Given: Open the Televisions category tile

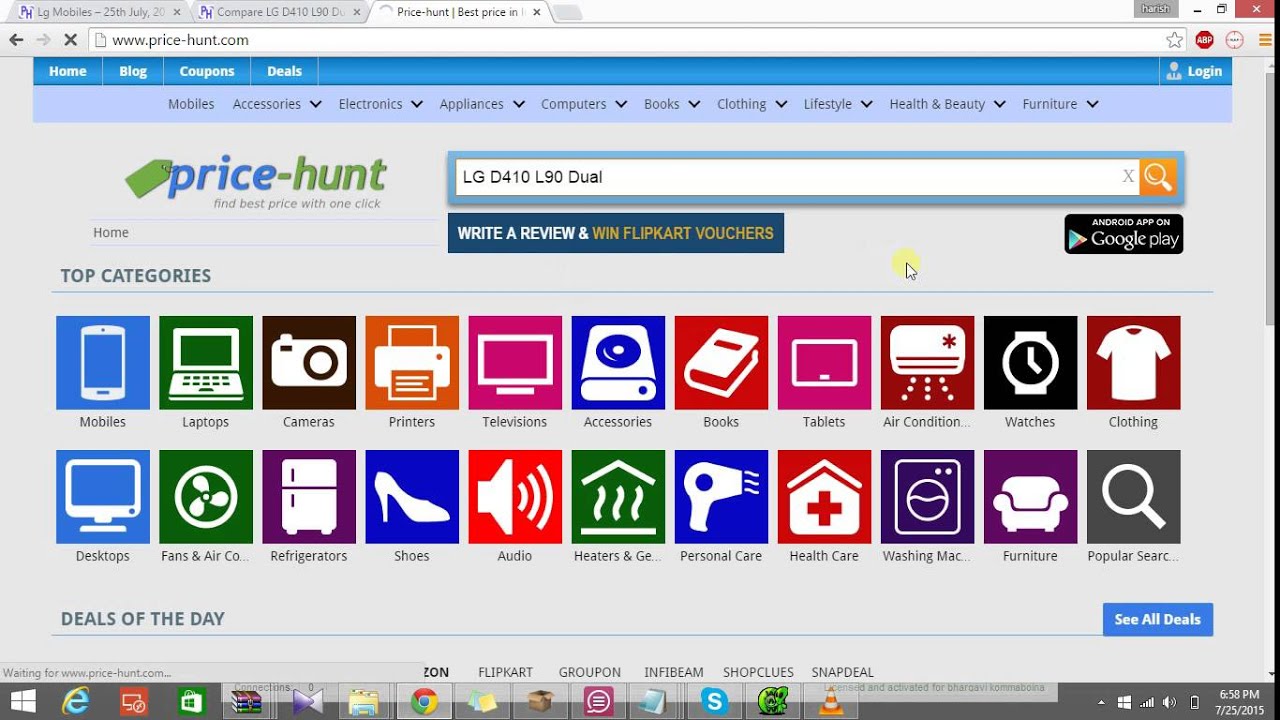Looking at the screenshot, I should [x=515, y=363].
